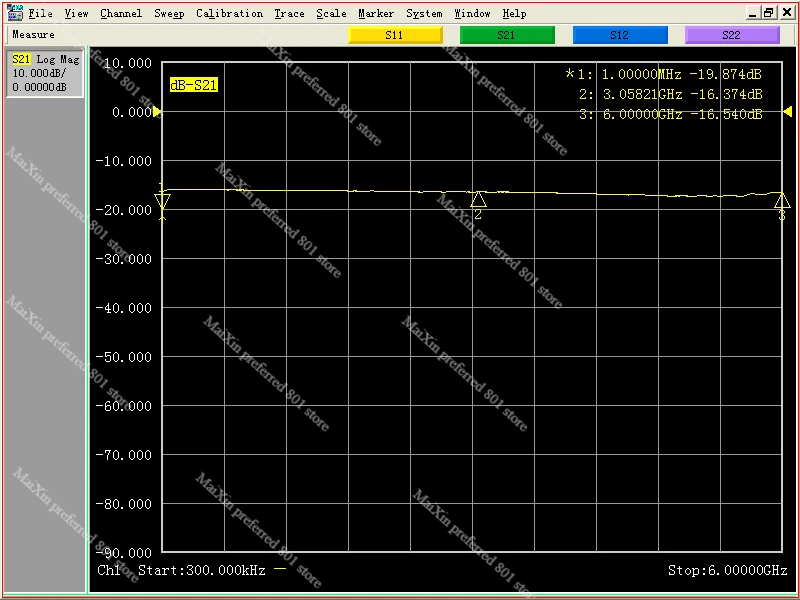Click the dB-S21 trace label
The image size is (800, 600).
[x=193, y=85]
